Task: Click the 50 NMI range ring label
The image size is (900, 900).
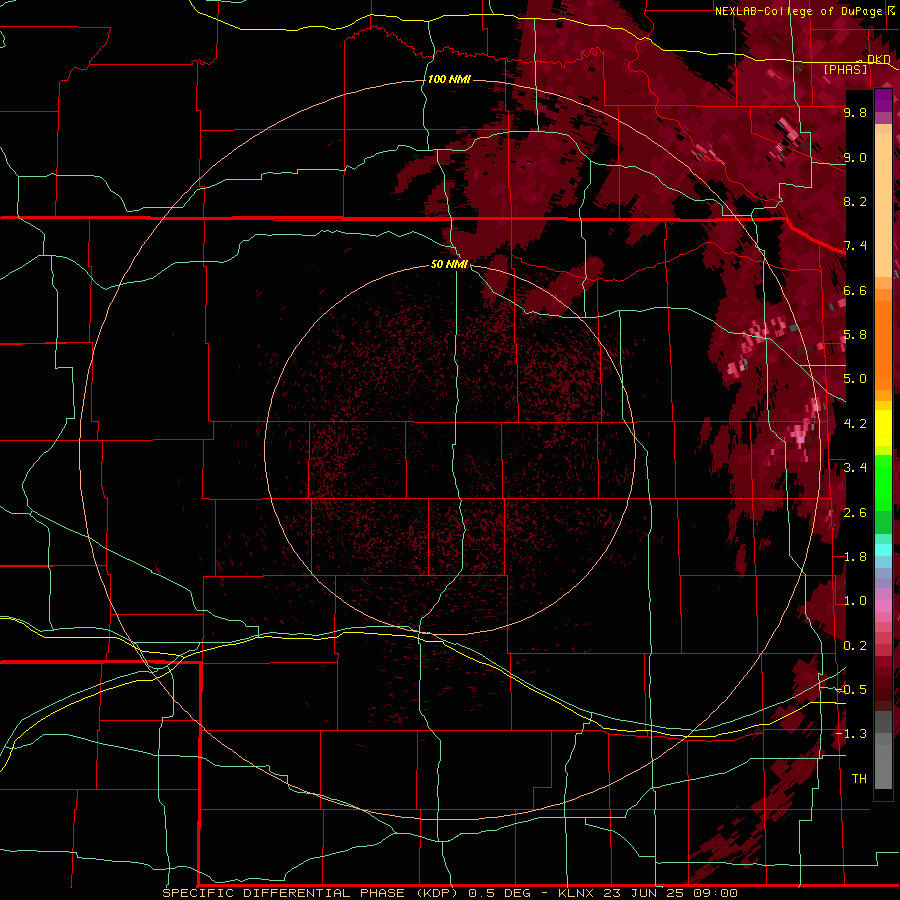Action: (x=449, y=264)
